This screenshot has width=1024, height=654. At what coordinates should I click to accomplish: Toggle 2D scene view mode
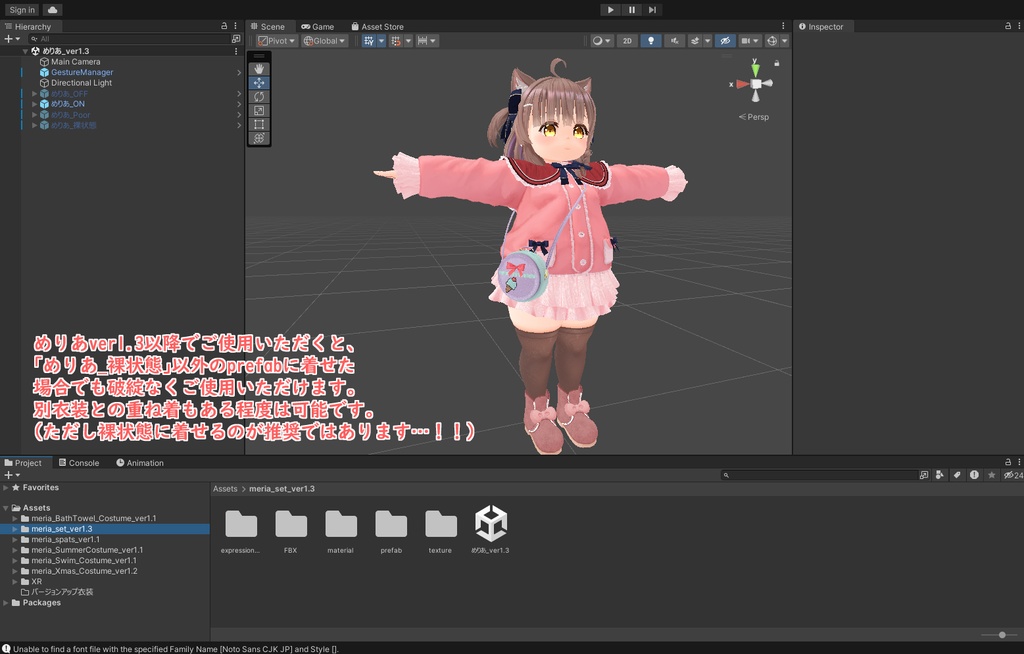point(627,40)
